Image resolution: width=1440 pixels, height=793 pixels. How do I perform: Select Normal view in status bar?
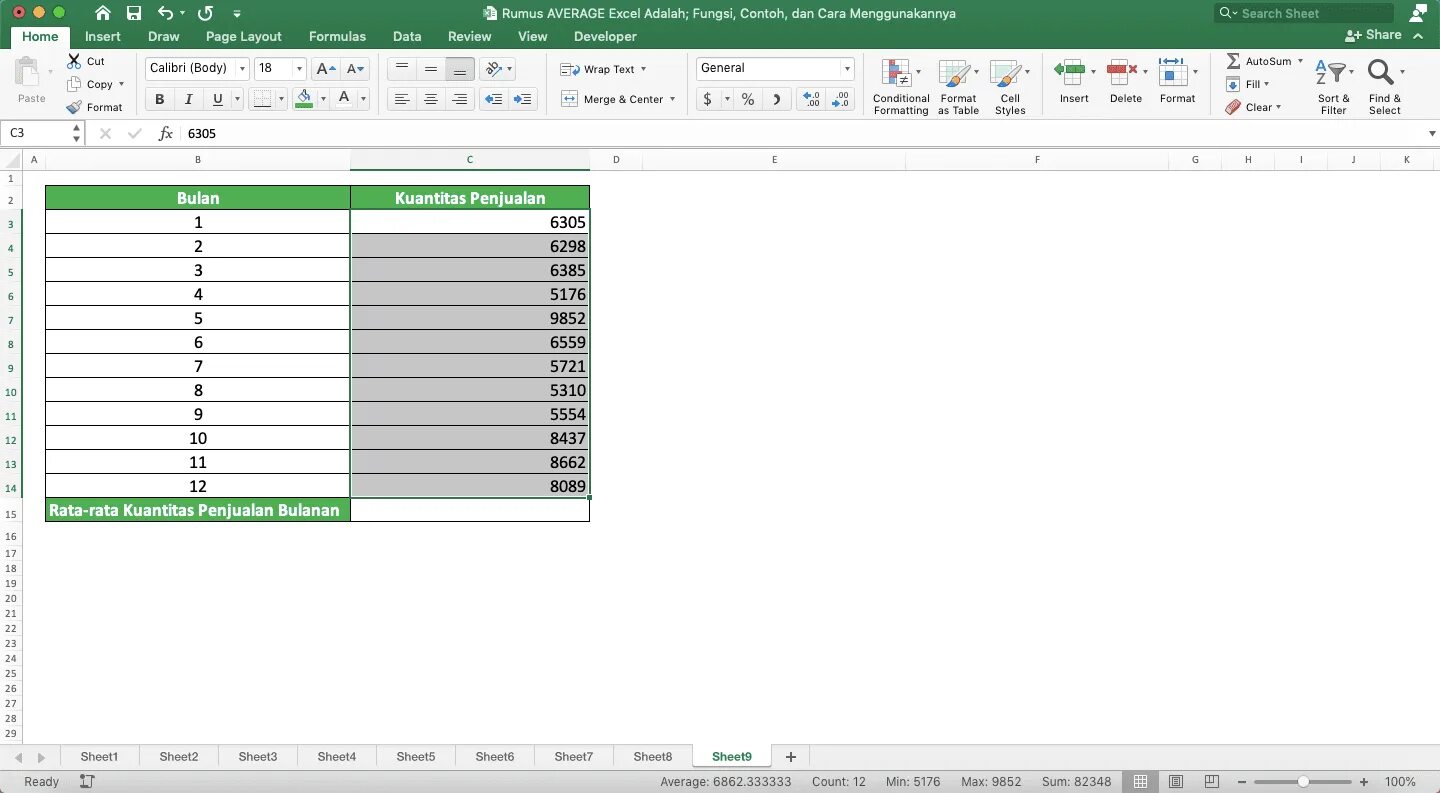coord(1140,782)
